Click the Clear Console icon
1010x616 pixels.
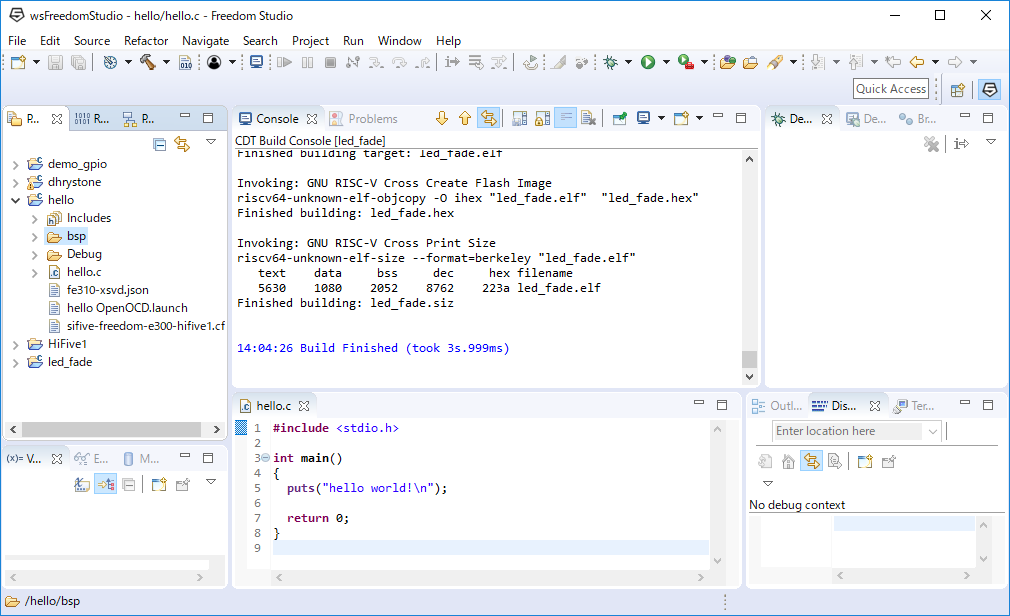[x=588, y=119]
